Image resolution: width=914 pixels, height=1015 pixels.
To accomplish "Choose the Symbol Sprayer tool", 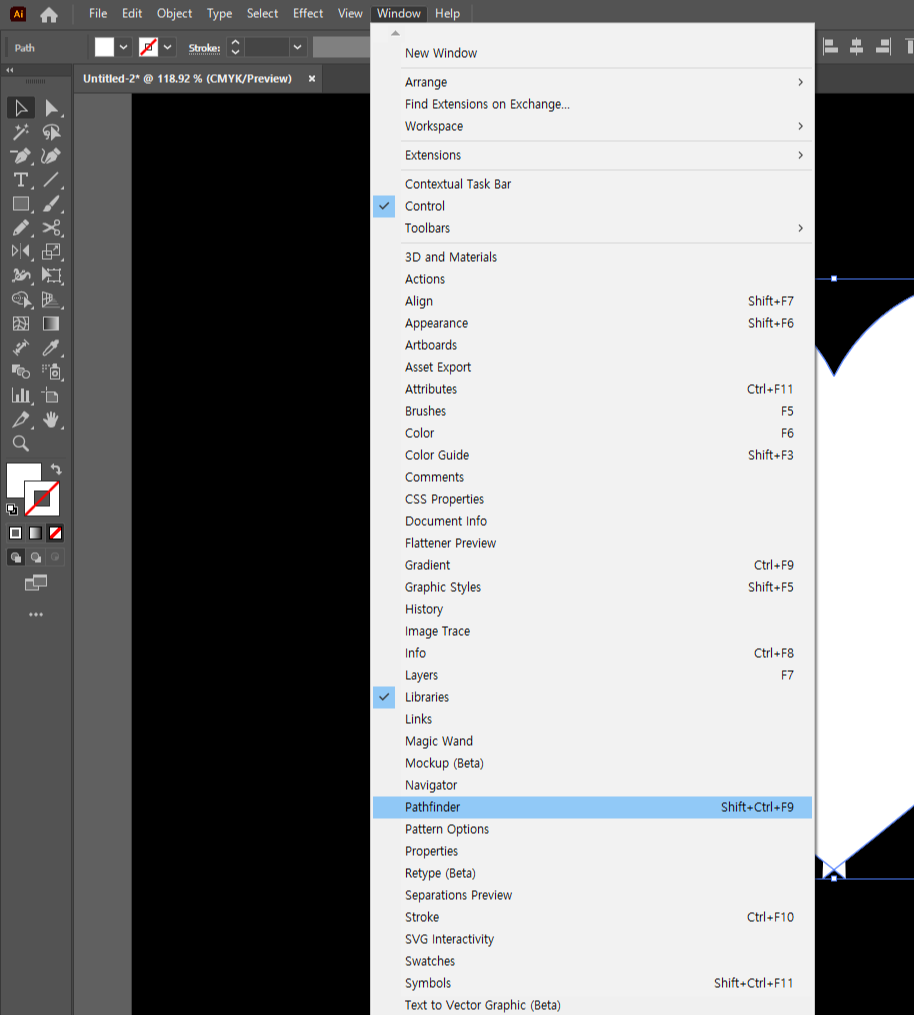I will click(x=51, y=372).
